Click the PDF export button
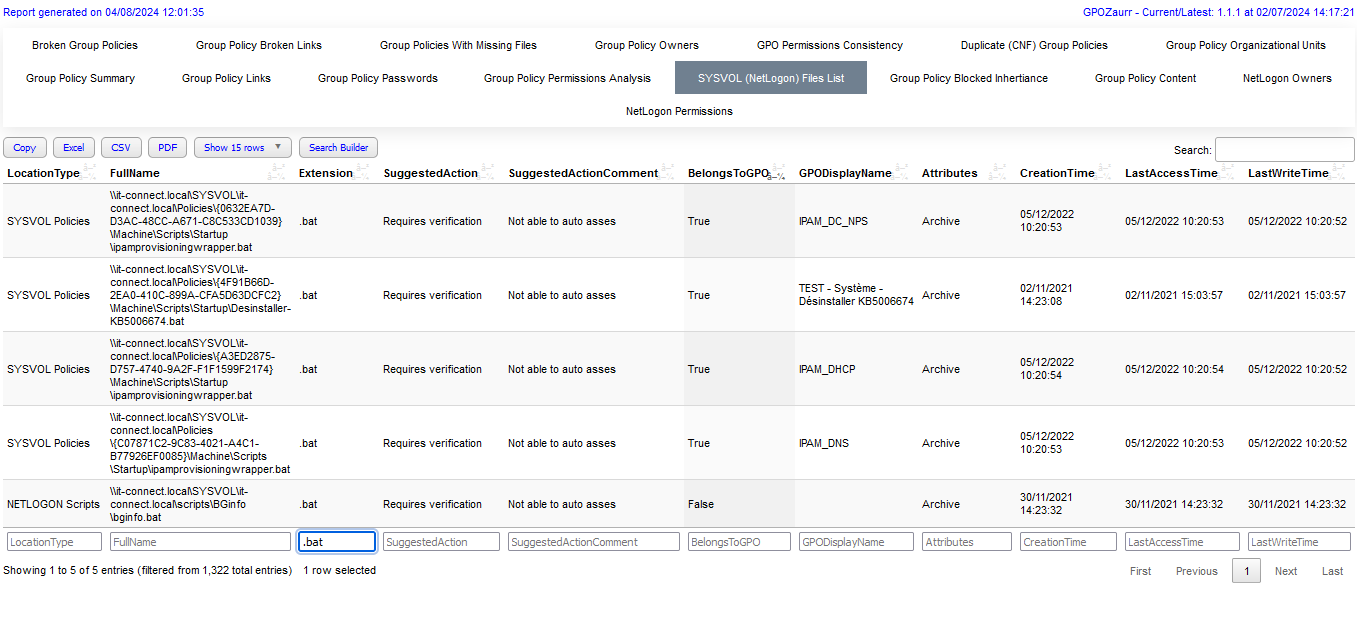 167,147
